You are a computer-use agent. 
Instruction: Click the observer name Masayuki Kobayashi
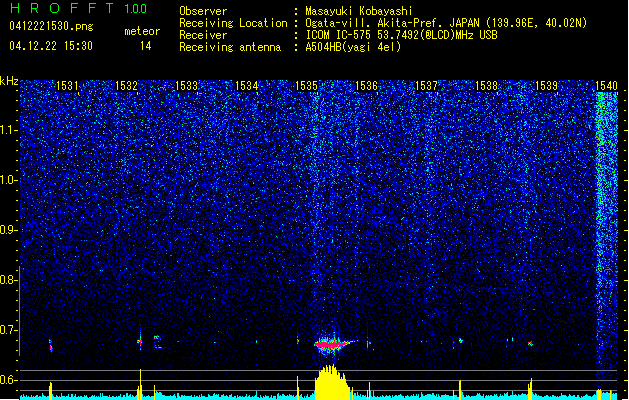(x=358, y=11)
